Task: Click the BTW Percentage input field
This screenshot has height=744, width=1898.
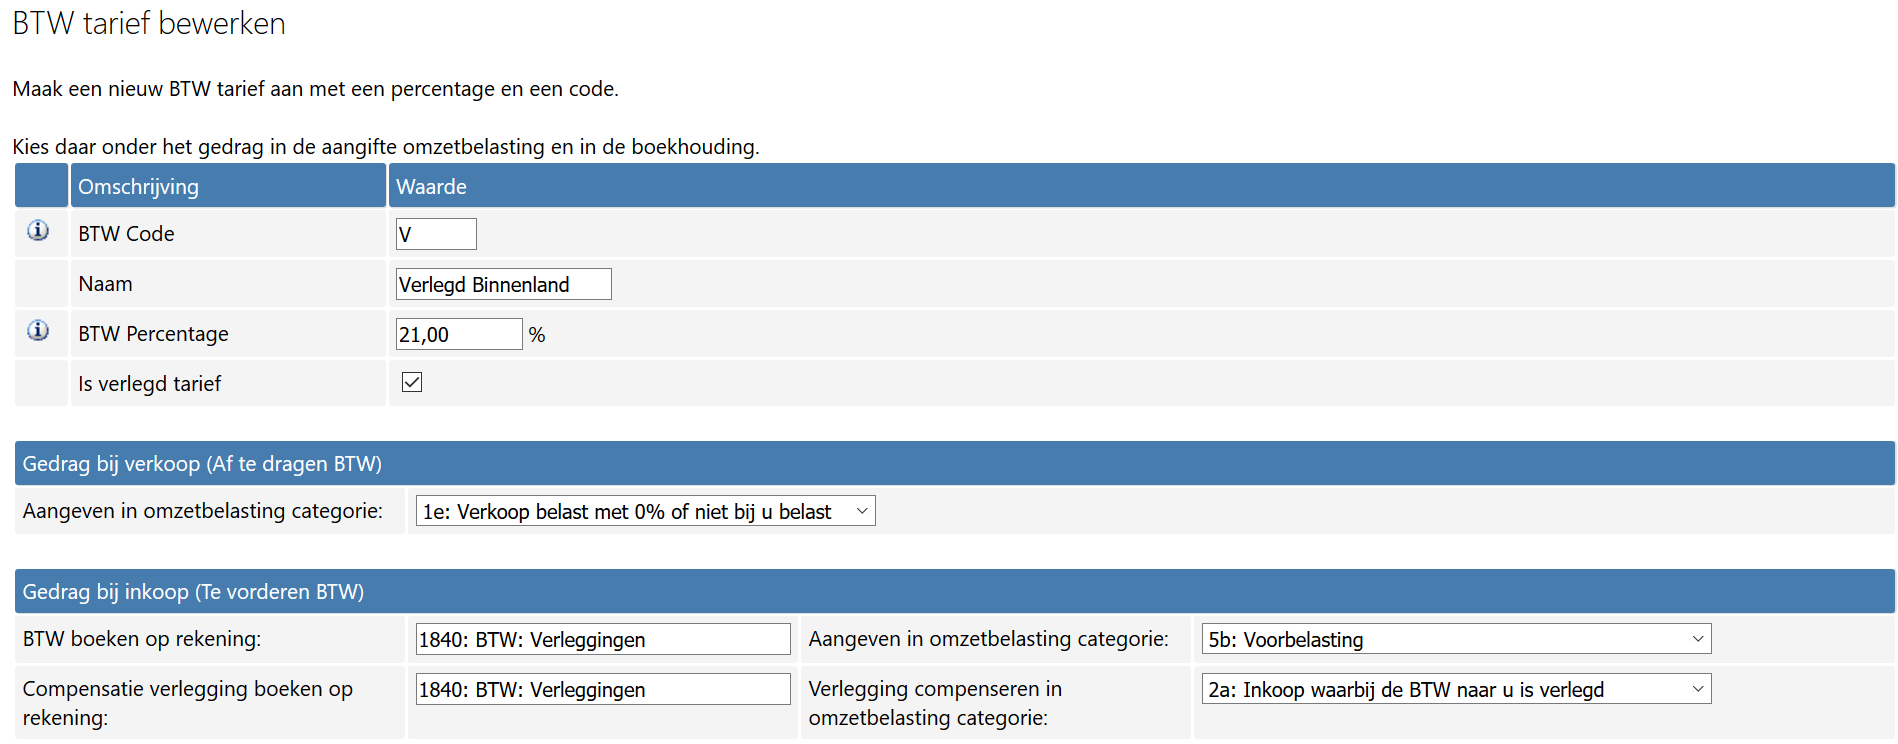Action: coord(458,334)
